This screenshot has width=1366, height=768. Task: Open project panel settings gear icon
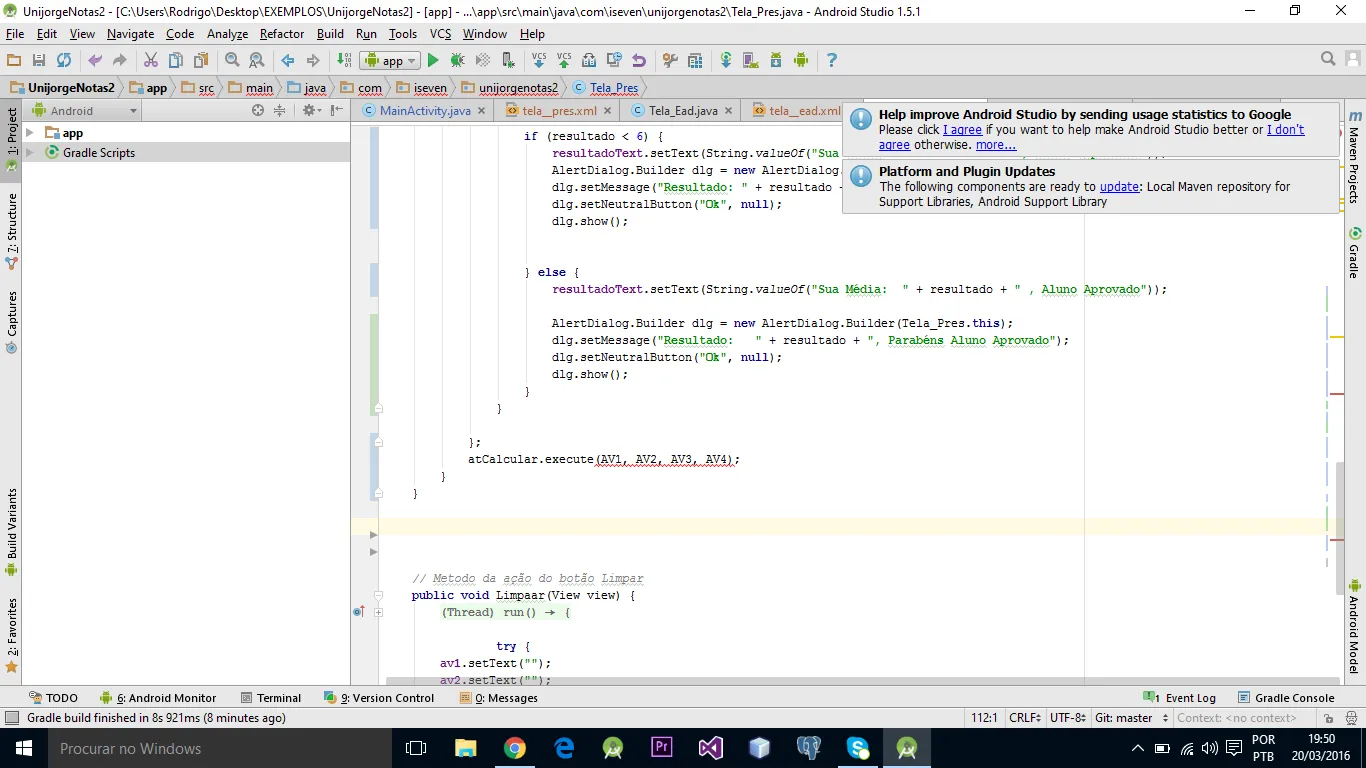click(309, 111)
